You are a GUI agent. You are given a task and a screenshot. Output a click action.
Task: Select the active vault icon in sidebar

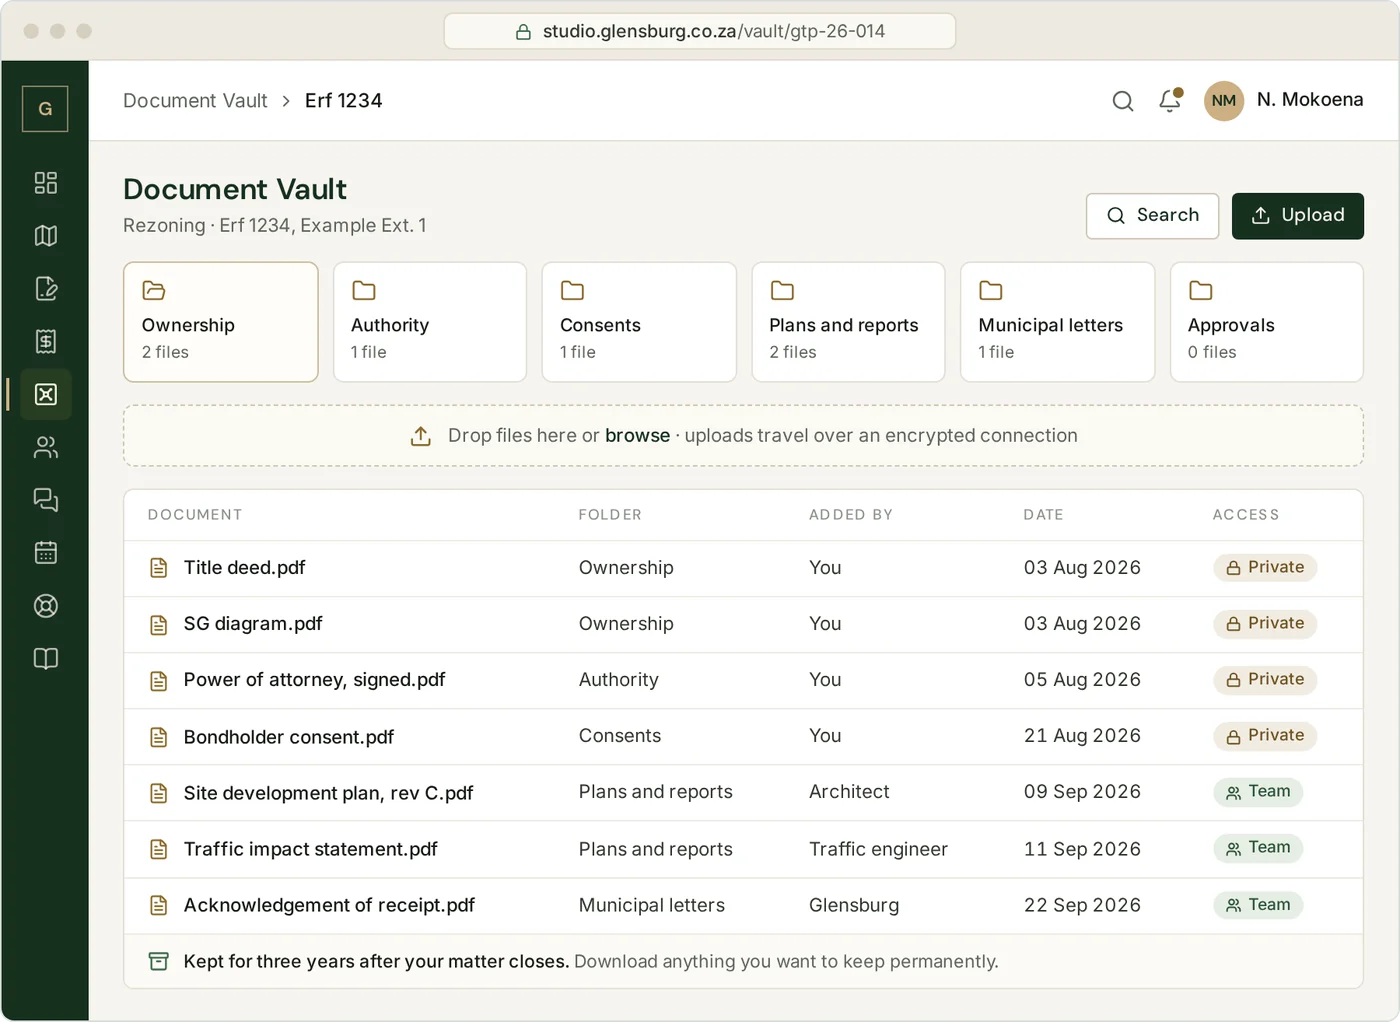click(46, 394)
